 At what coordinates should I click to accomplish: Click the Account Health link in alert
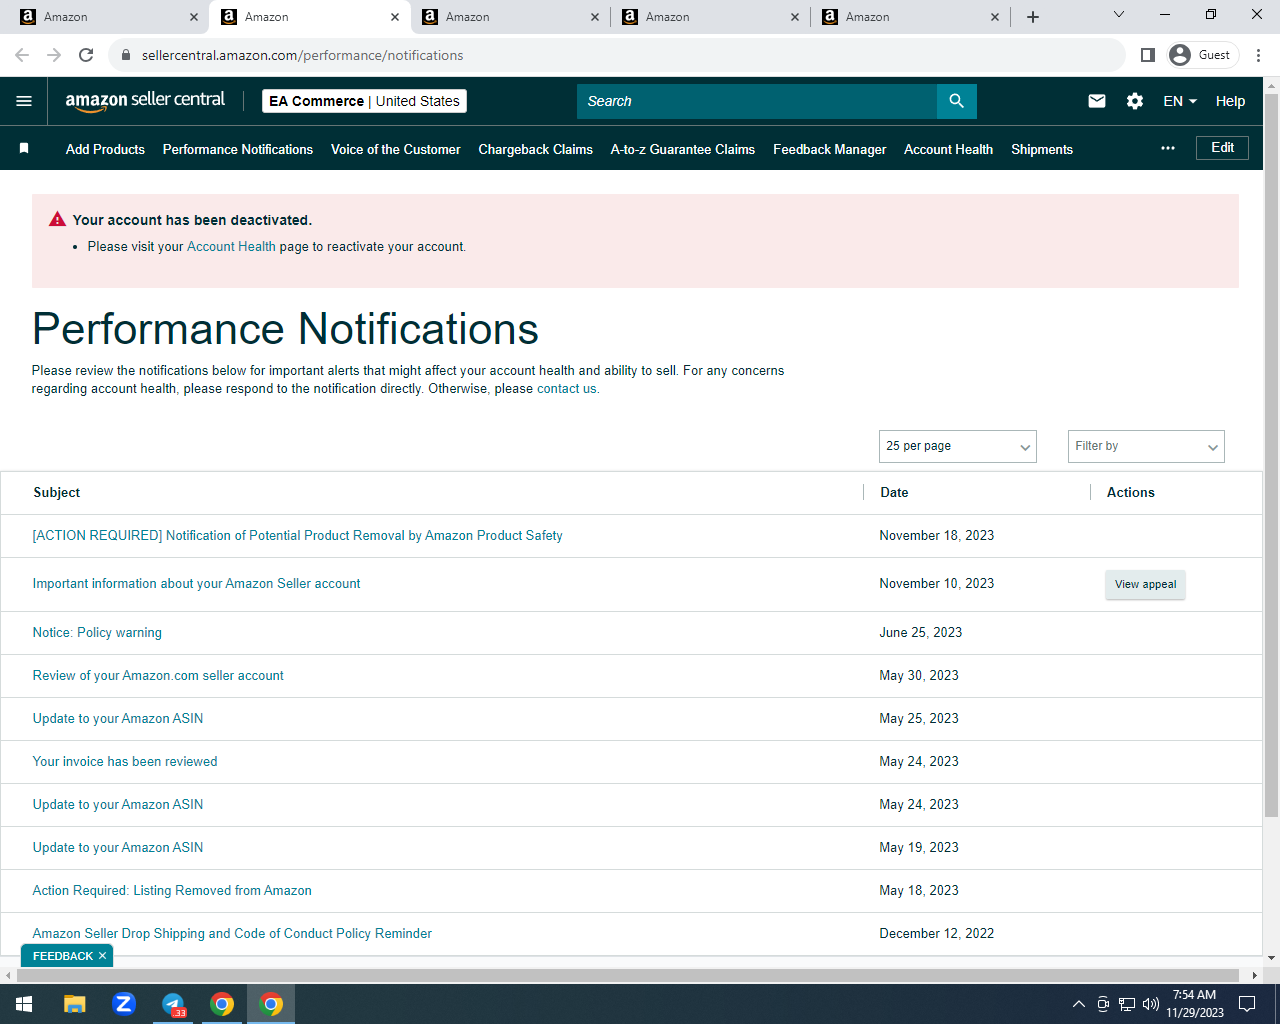(x=231, y=246)
